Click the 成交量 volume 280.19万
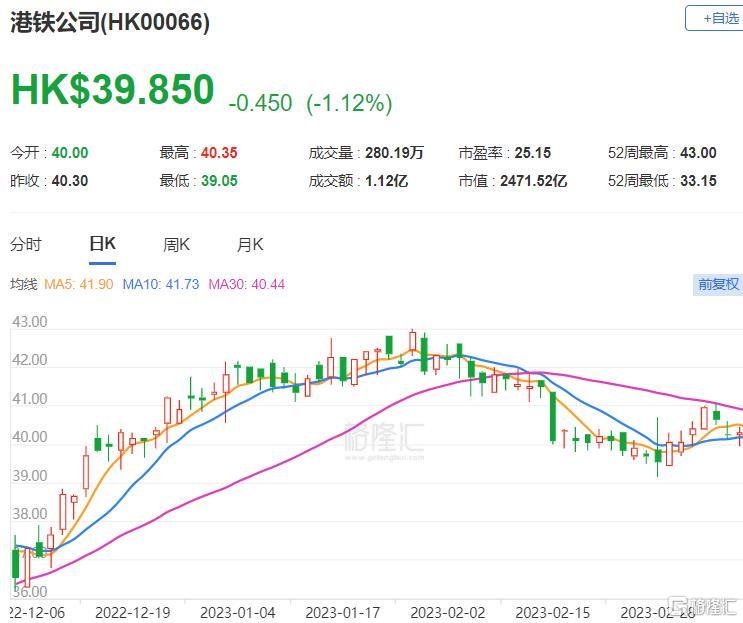The width and height of the screenshot is (743, 623). [394, 153]
